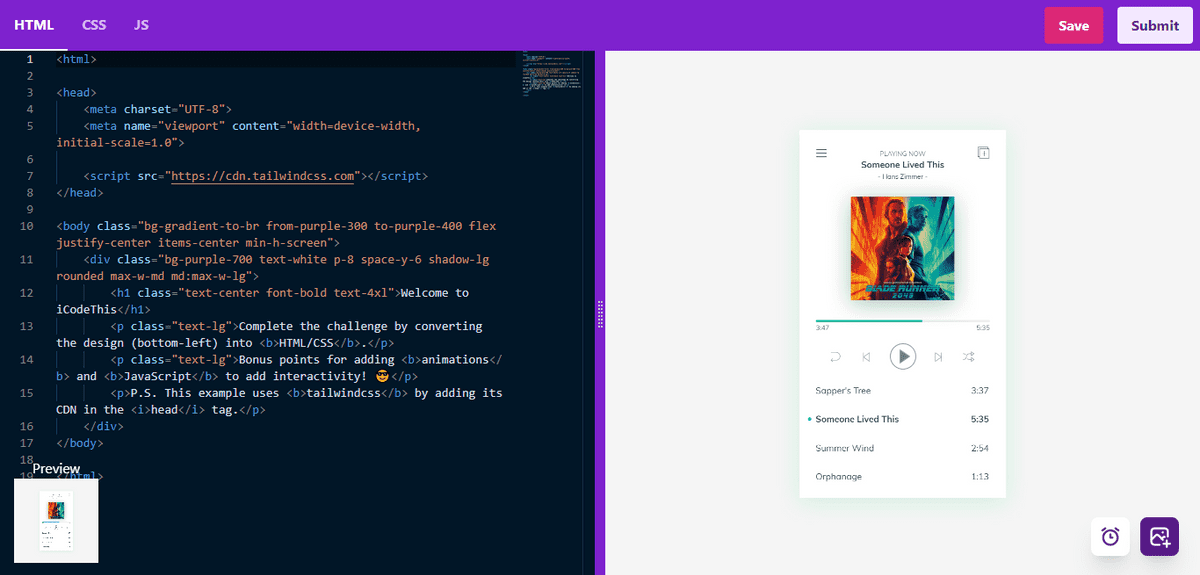Toggle the repeat icon in player controls

point(836,356)
